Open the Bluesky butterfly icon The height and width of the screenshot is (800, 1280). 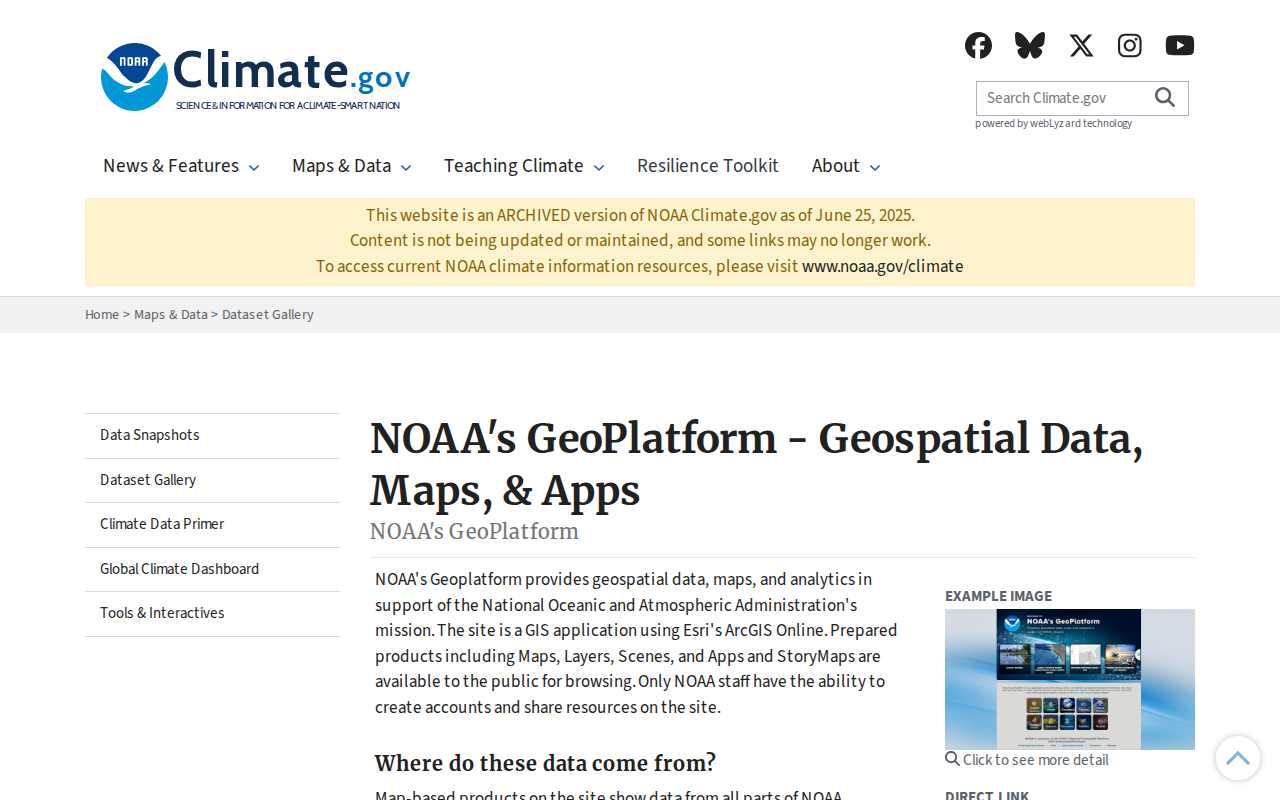point(1030,45)
